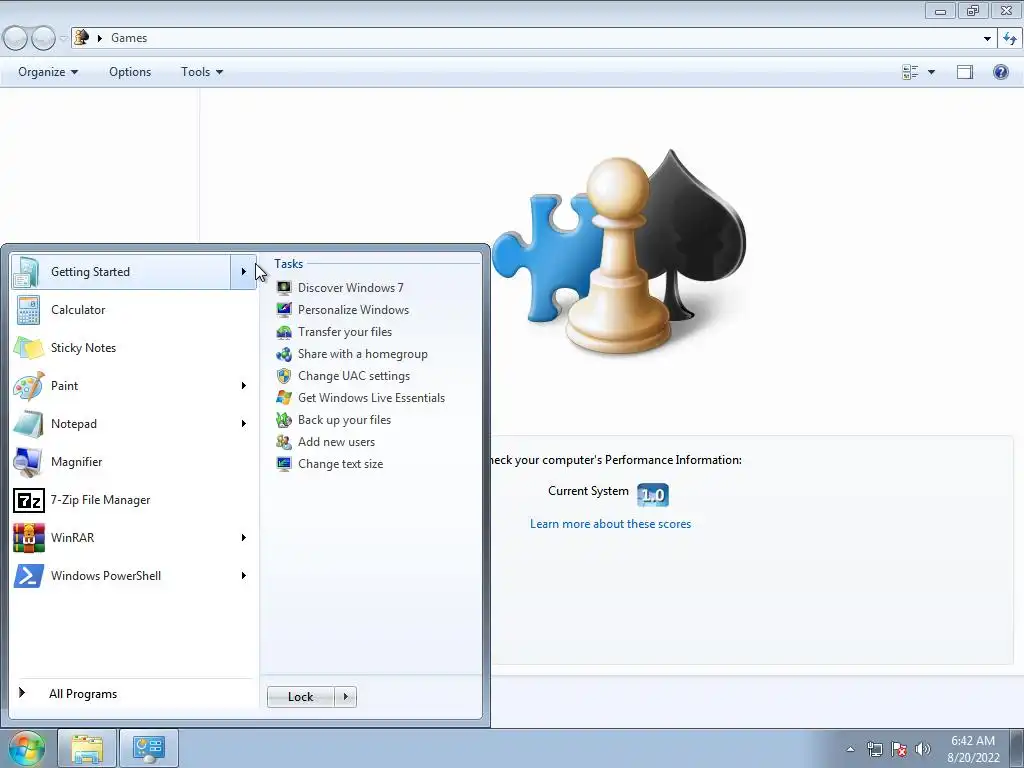
Task: Click the system score 1.0 badge
Action: [652, 495]
